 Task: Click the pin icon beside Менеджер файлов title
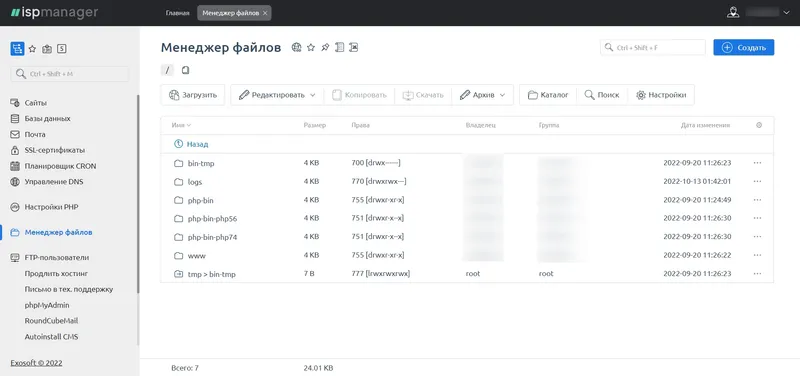[325, 47]
